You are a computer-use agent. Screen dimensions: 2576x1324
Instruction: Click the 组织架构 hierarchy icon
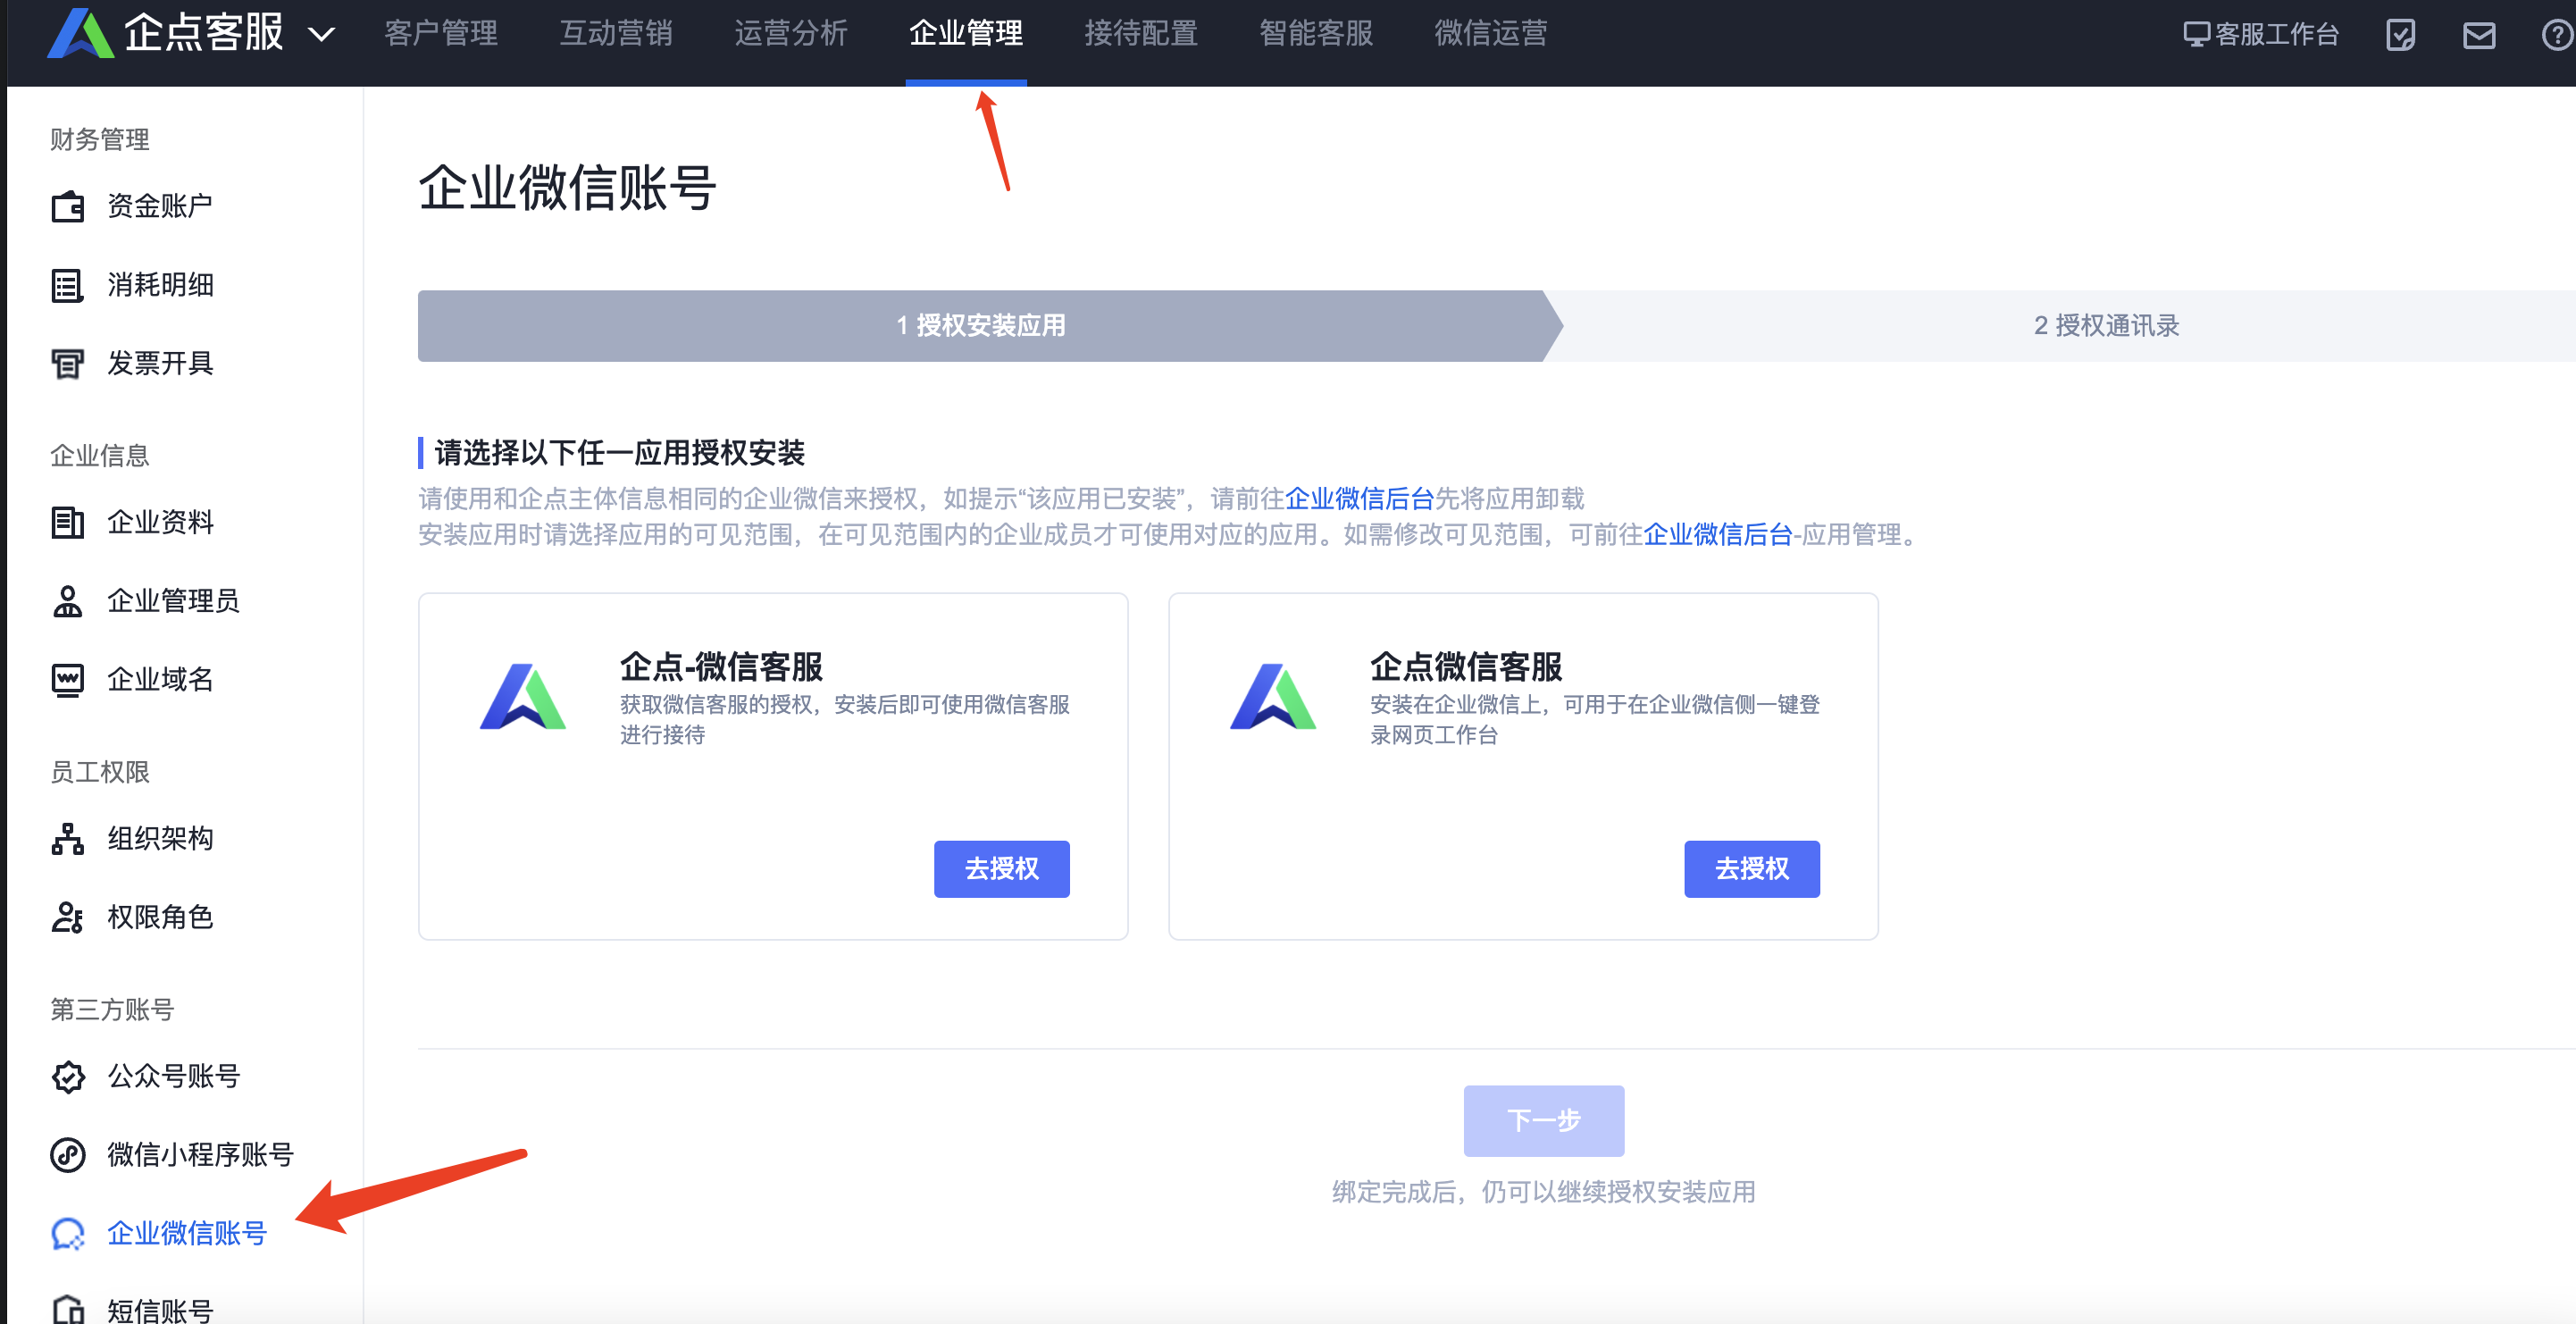pyautogui.click(x=68, y=839)
